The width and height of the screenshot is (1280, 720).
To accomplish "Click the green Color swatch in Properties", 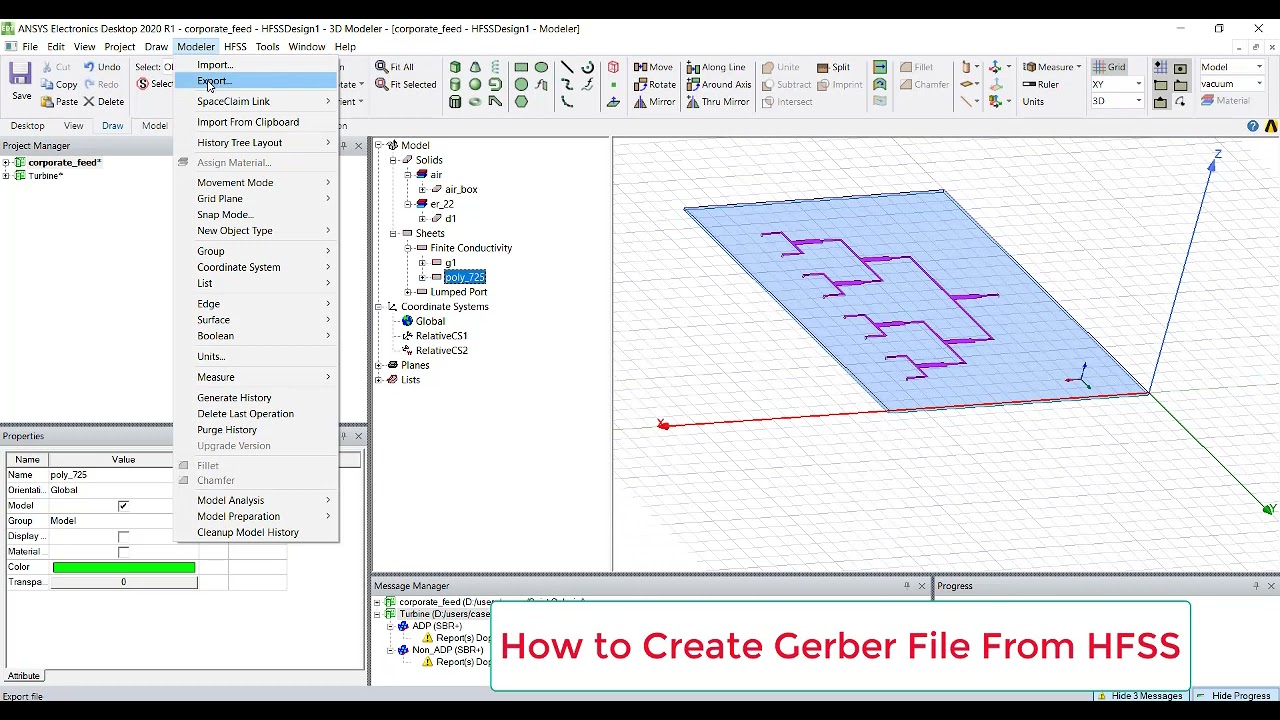I will click(x=124, y=567).
